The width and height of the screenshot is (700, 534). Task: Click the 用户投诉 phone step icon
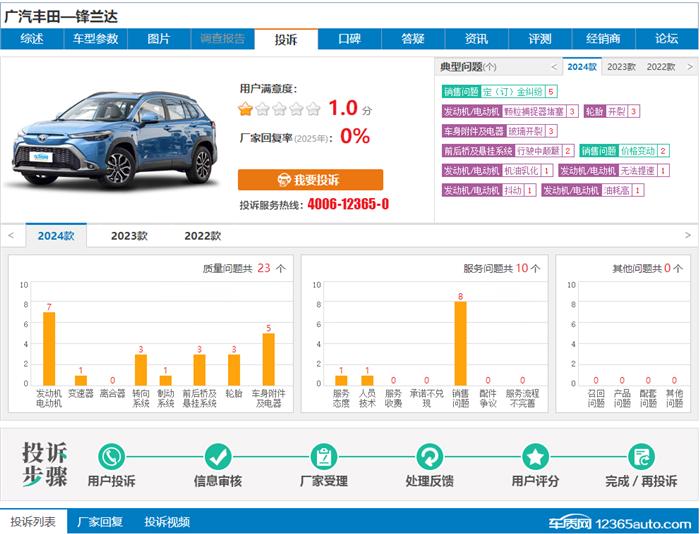[111, 457]
